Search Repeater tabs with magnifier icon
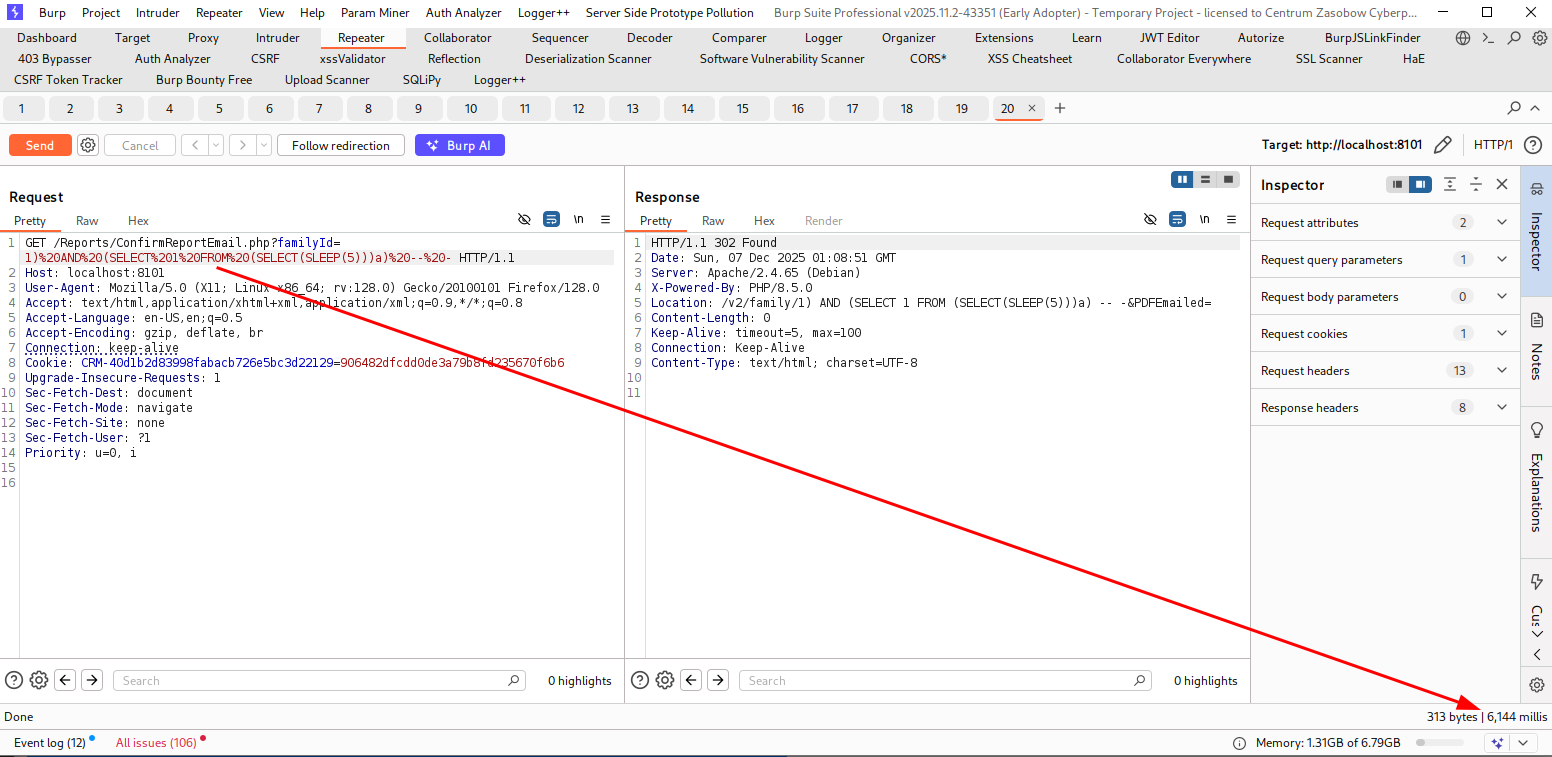 click(1514, 108)
